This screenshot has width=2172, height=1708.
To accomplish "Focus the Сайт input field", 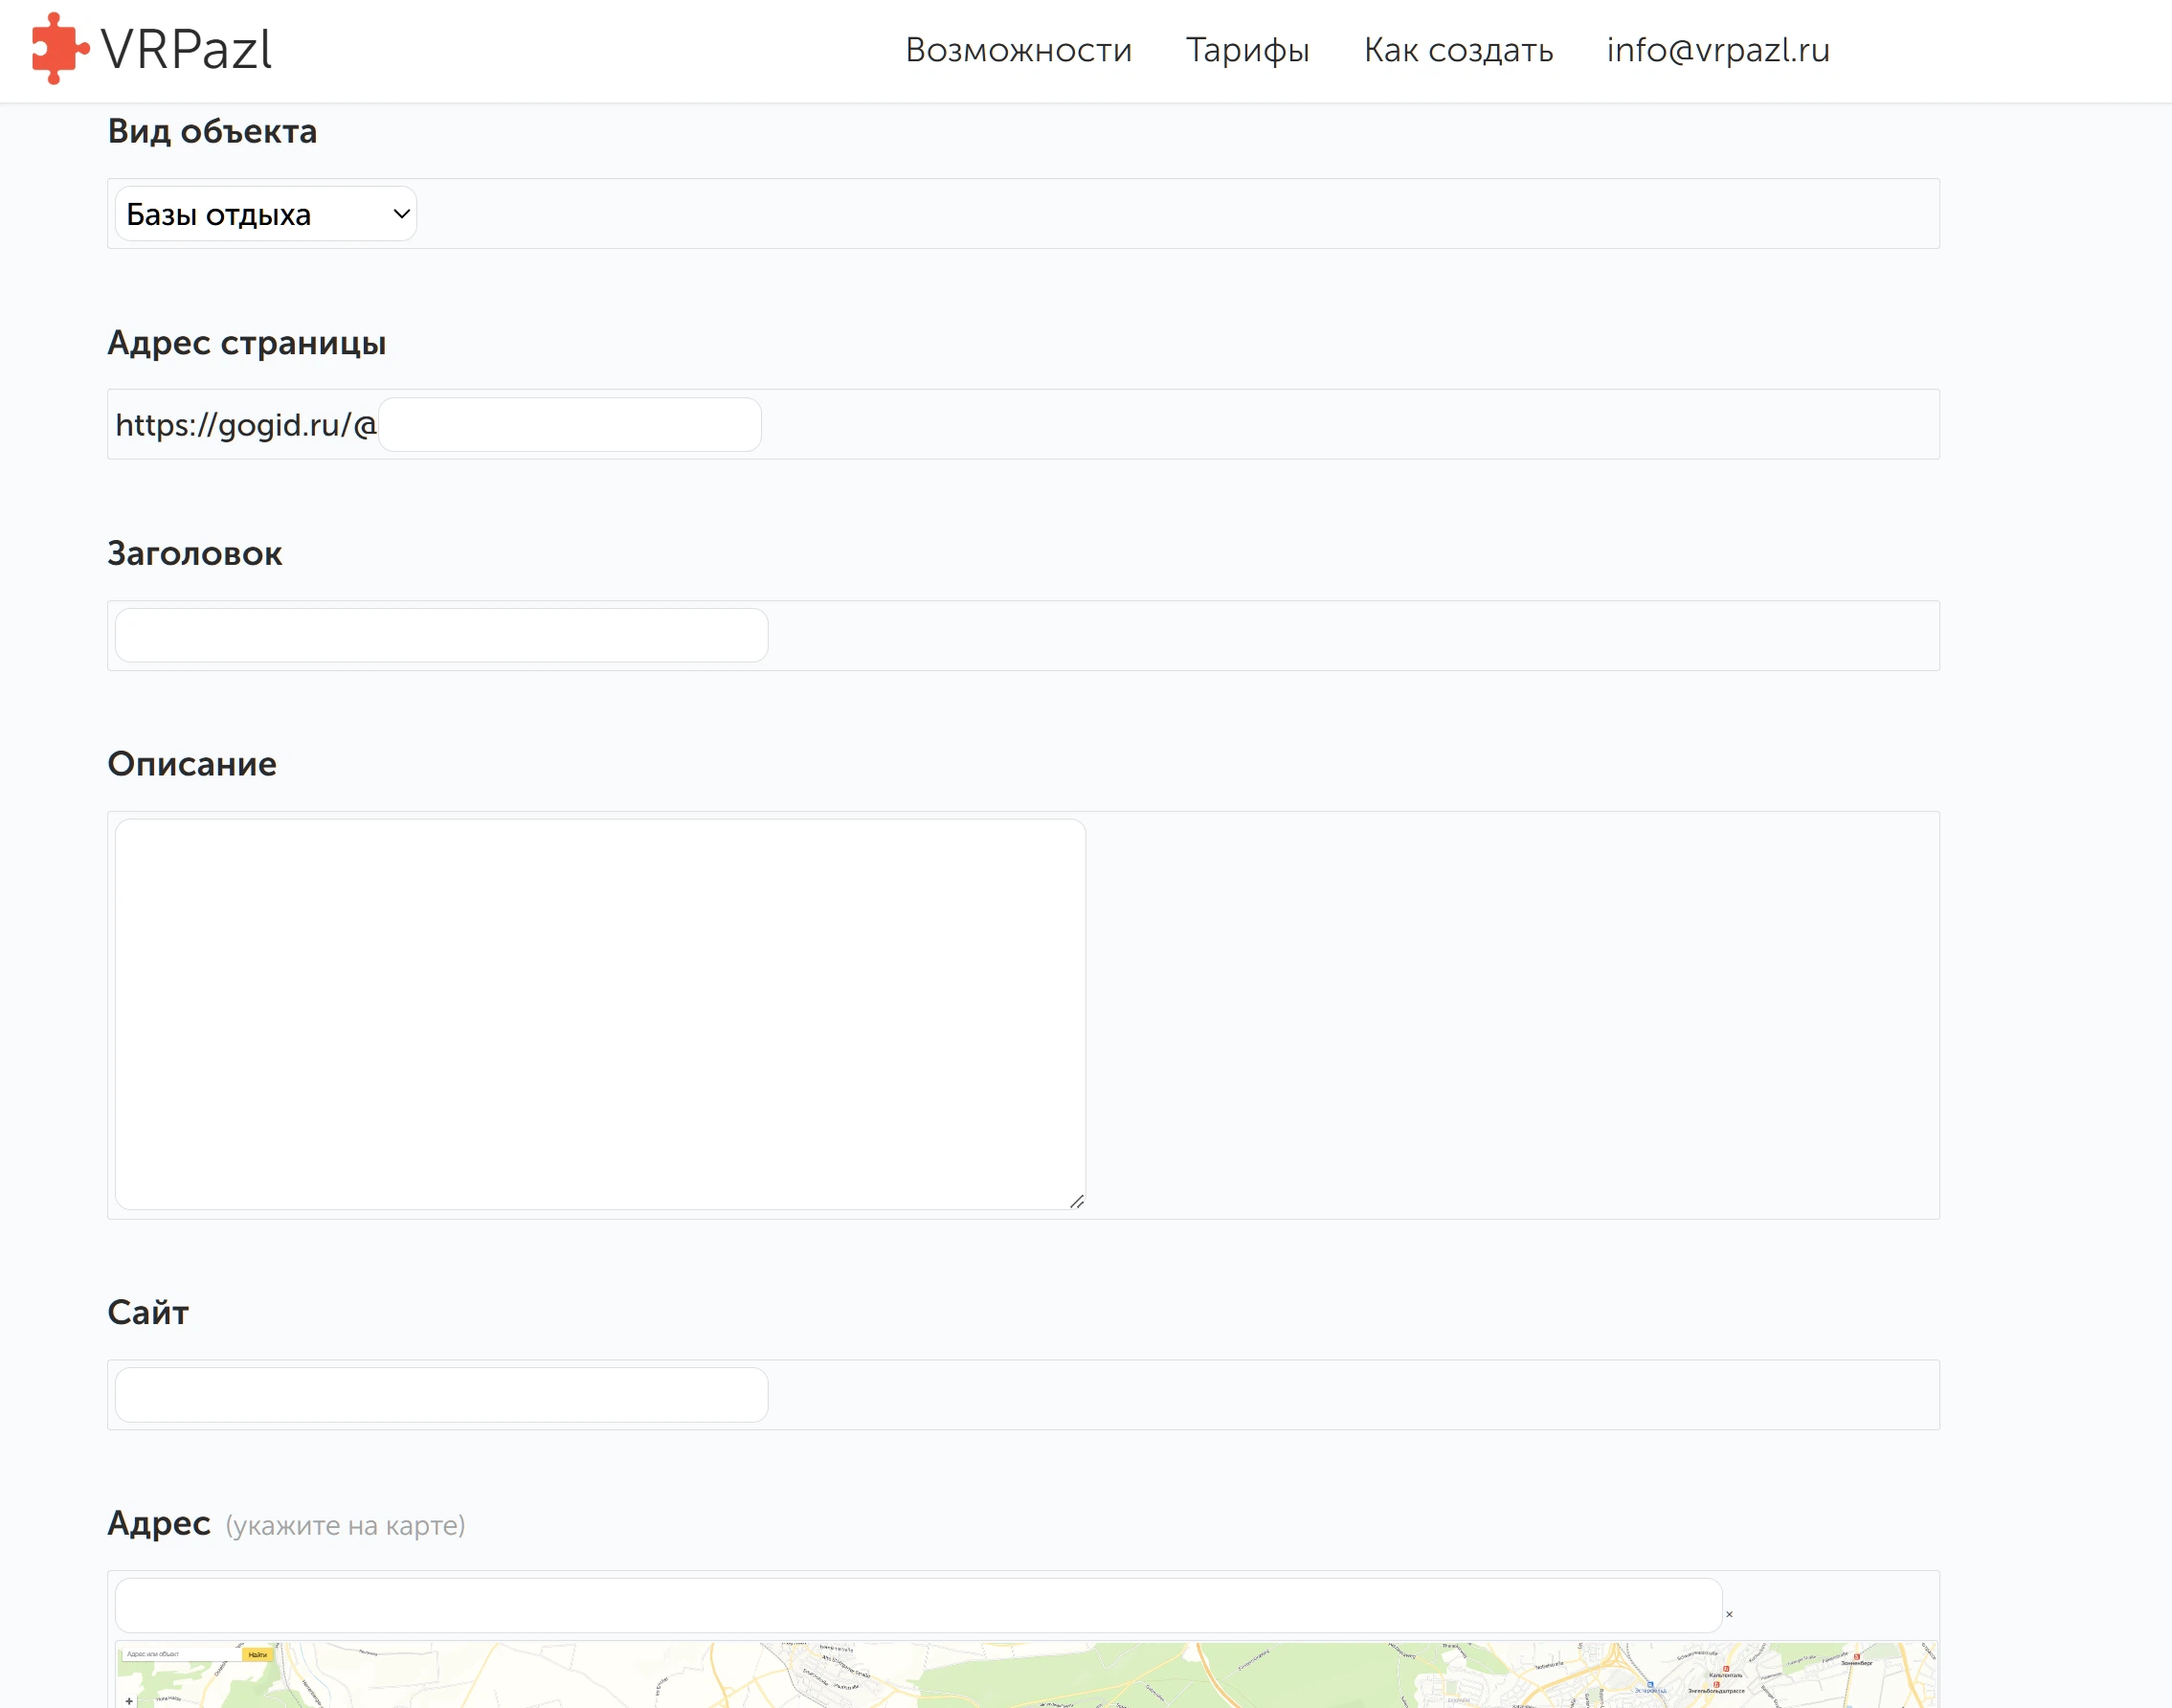I will click(441, 1395).
